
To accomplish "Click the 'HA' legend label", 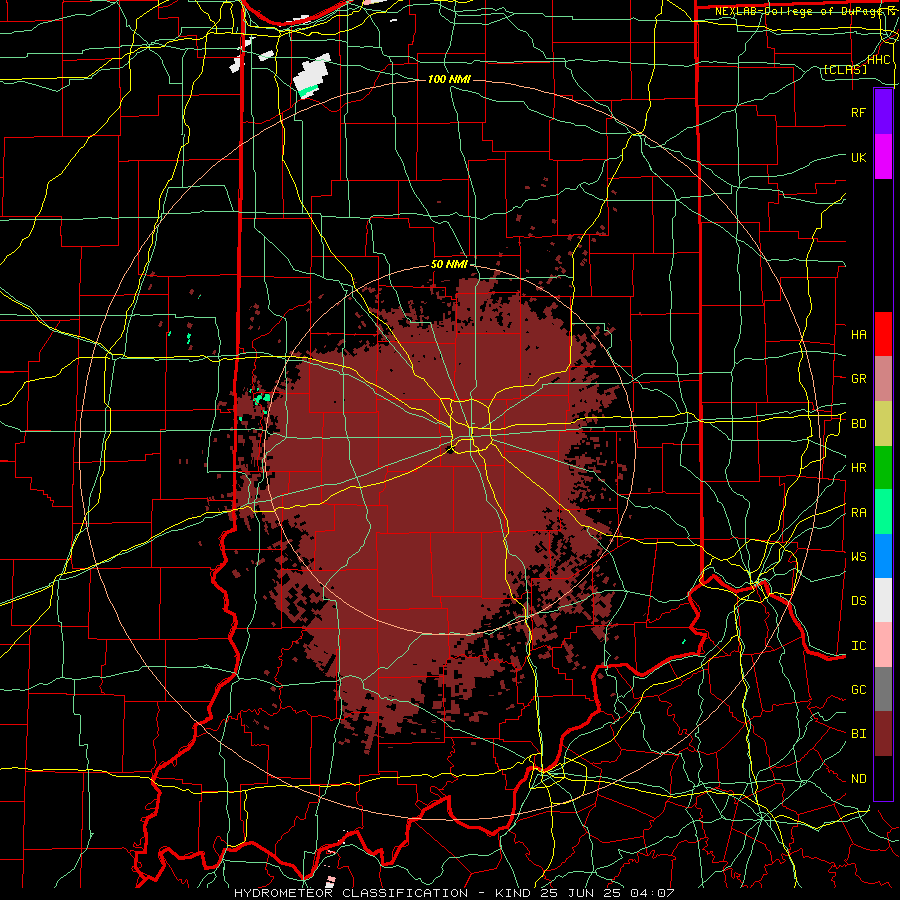I will click(858, 335).
